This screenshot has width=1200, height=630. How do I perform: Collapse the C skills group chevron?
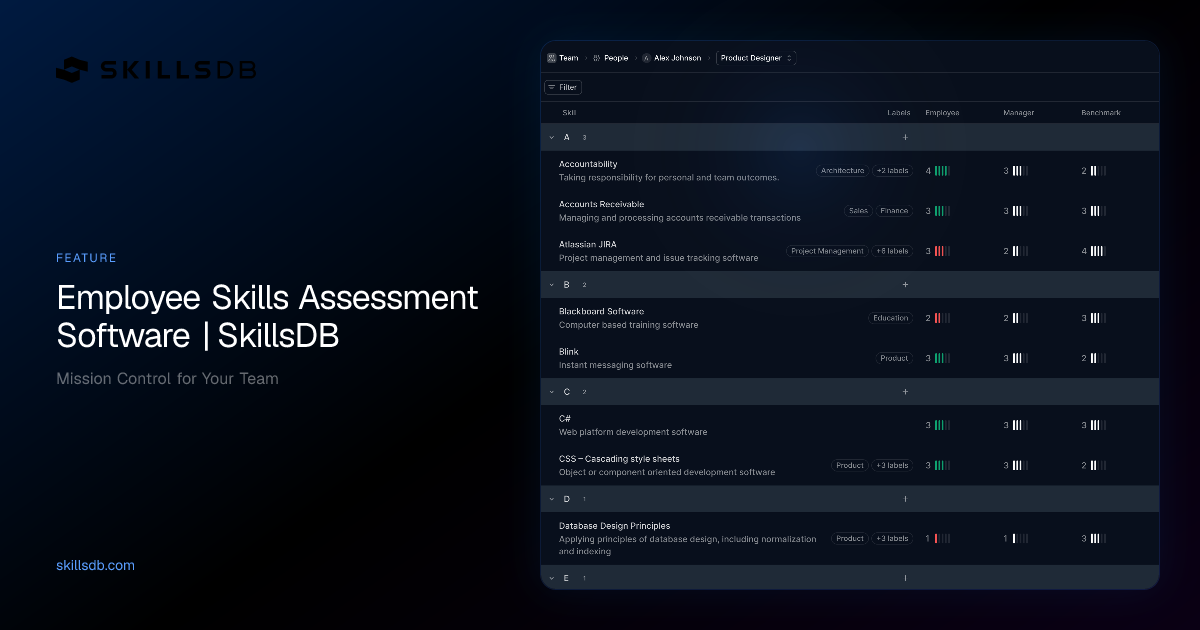(x=551, y=391)
